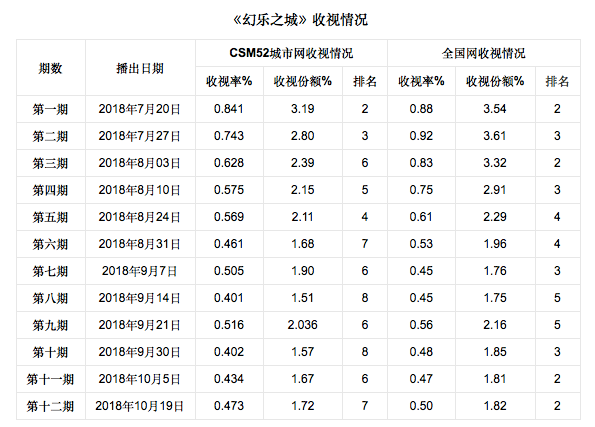Click the rating value 0.434
This screenshot has width=595, height=427.
[x=229, y=379]
